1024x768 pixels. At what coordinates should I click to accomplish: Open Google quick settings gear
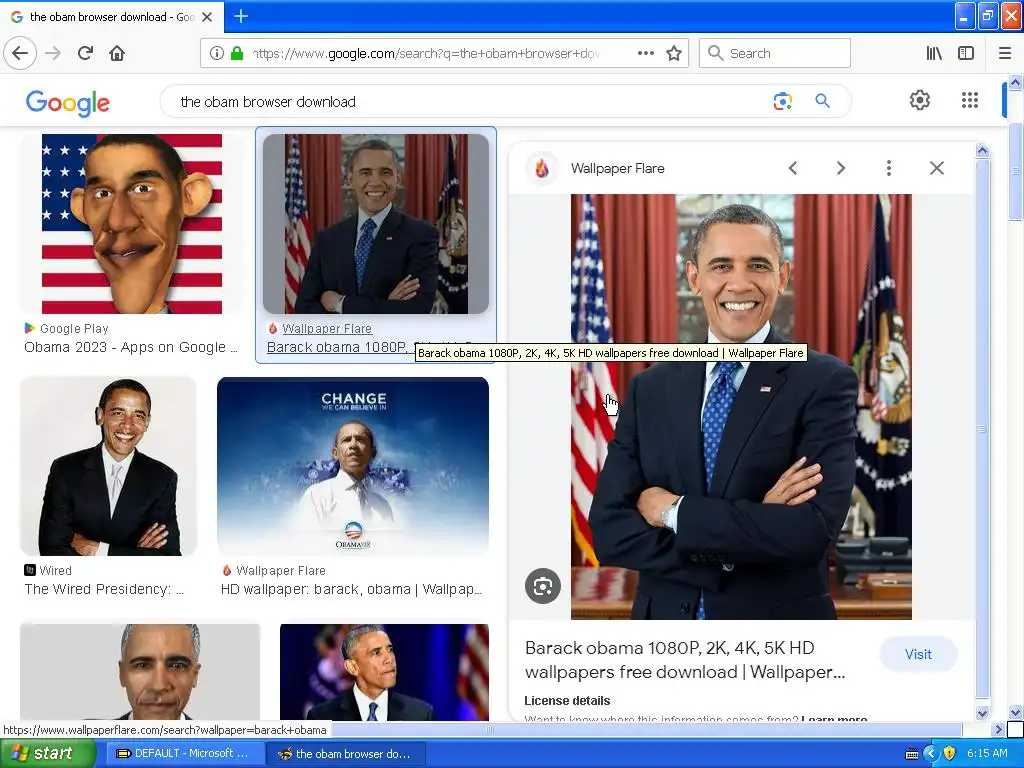pos(920,100)
